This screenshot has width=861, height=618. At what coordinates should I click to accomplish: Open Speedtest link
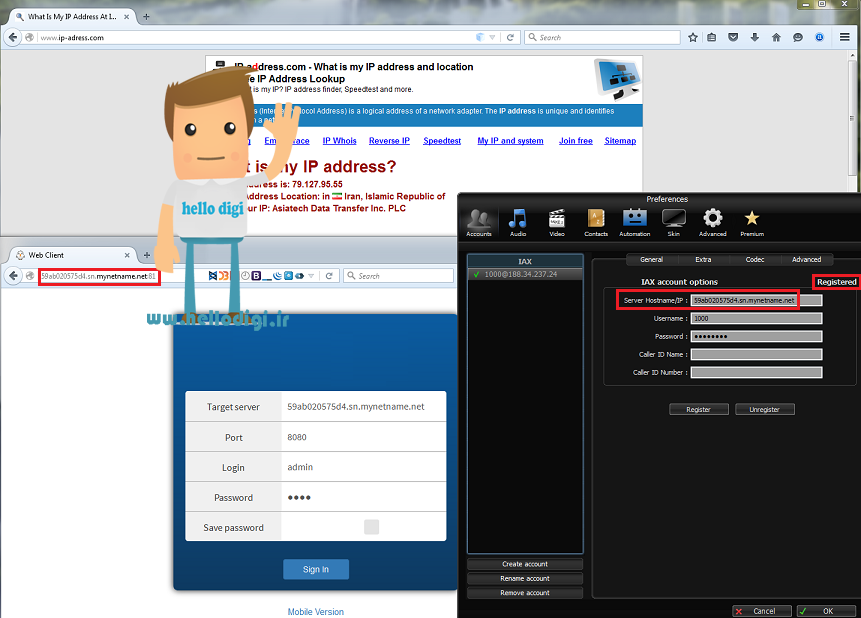click(x=442, y=141)
